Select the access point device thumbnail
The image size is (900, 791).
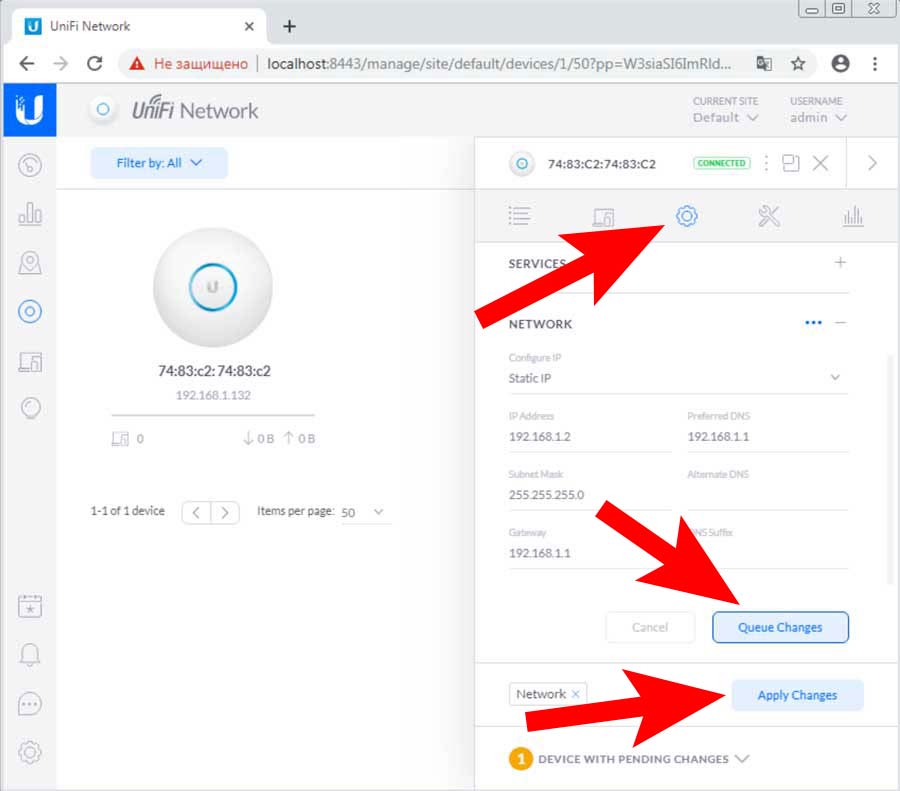[213, 287]
